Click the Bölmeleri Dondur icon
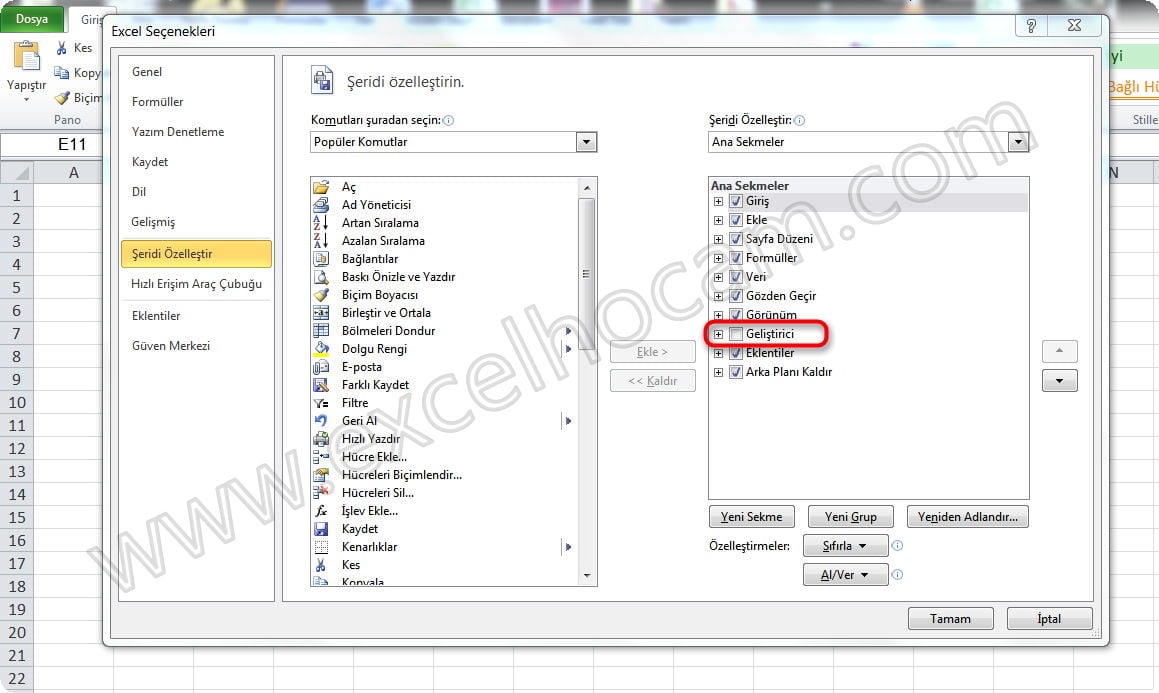 (321, 331)
